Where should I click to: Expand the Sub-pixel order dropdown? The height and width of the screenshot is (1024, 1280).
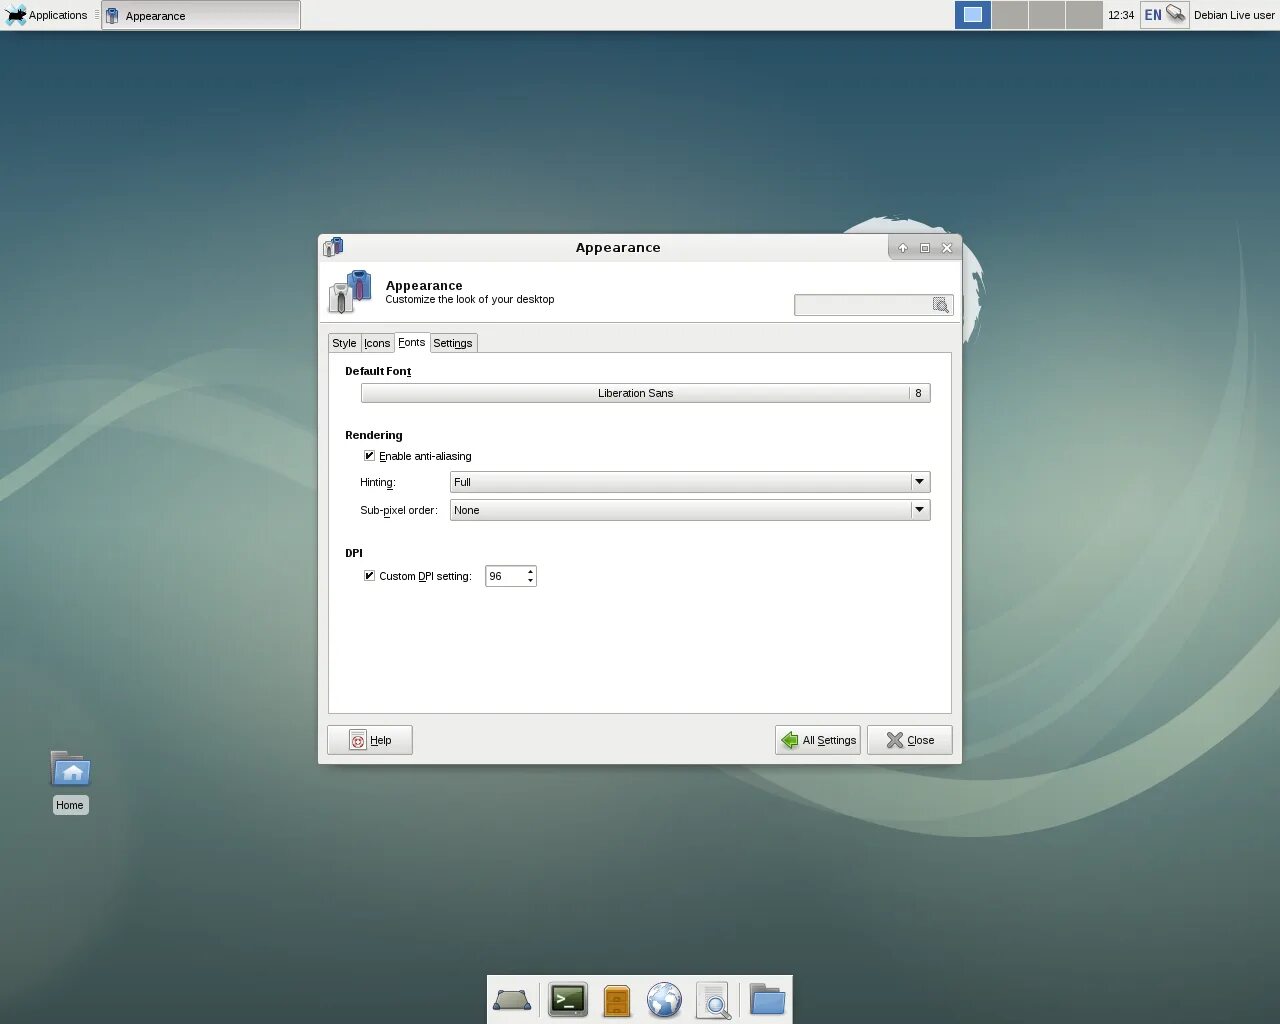690,510
